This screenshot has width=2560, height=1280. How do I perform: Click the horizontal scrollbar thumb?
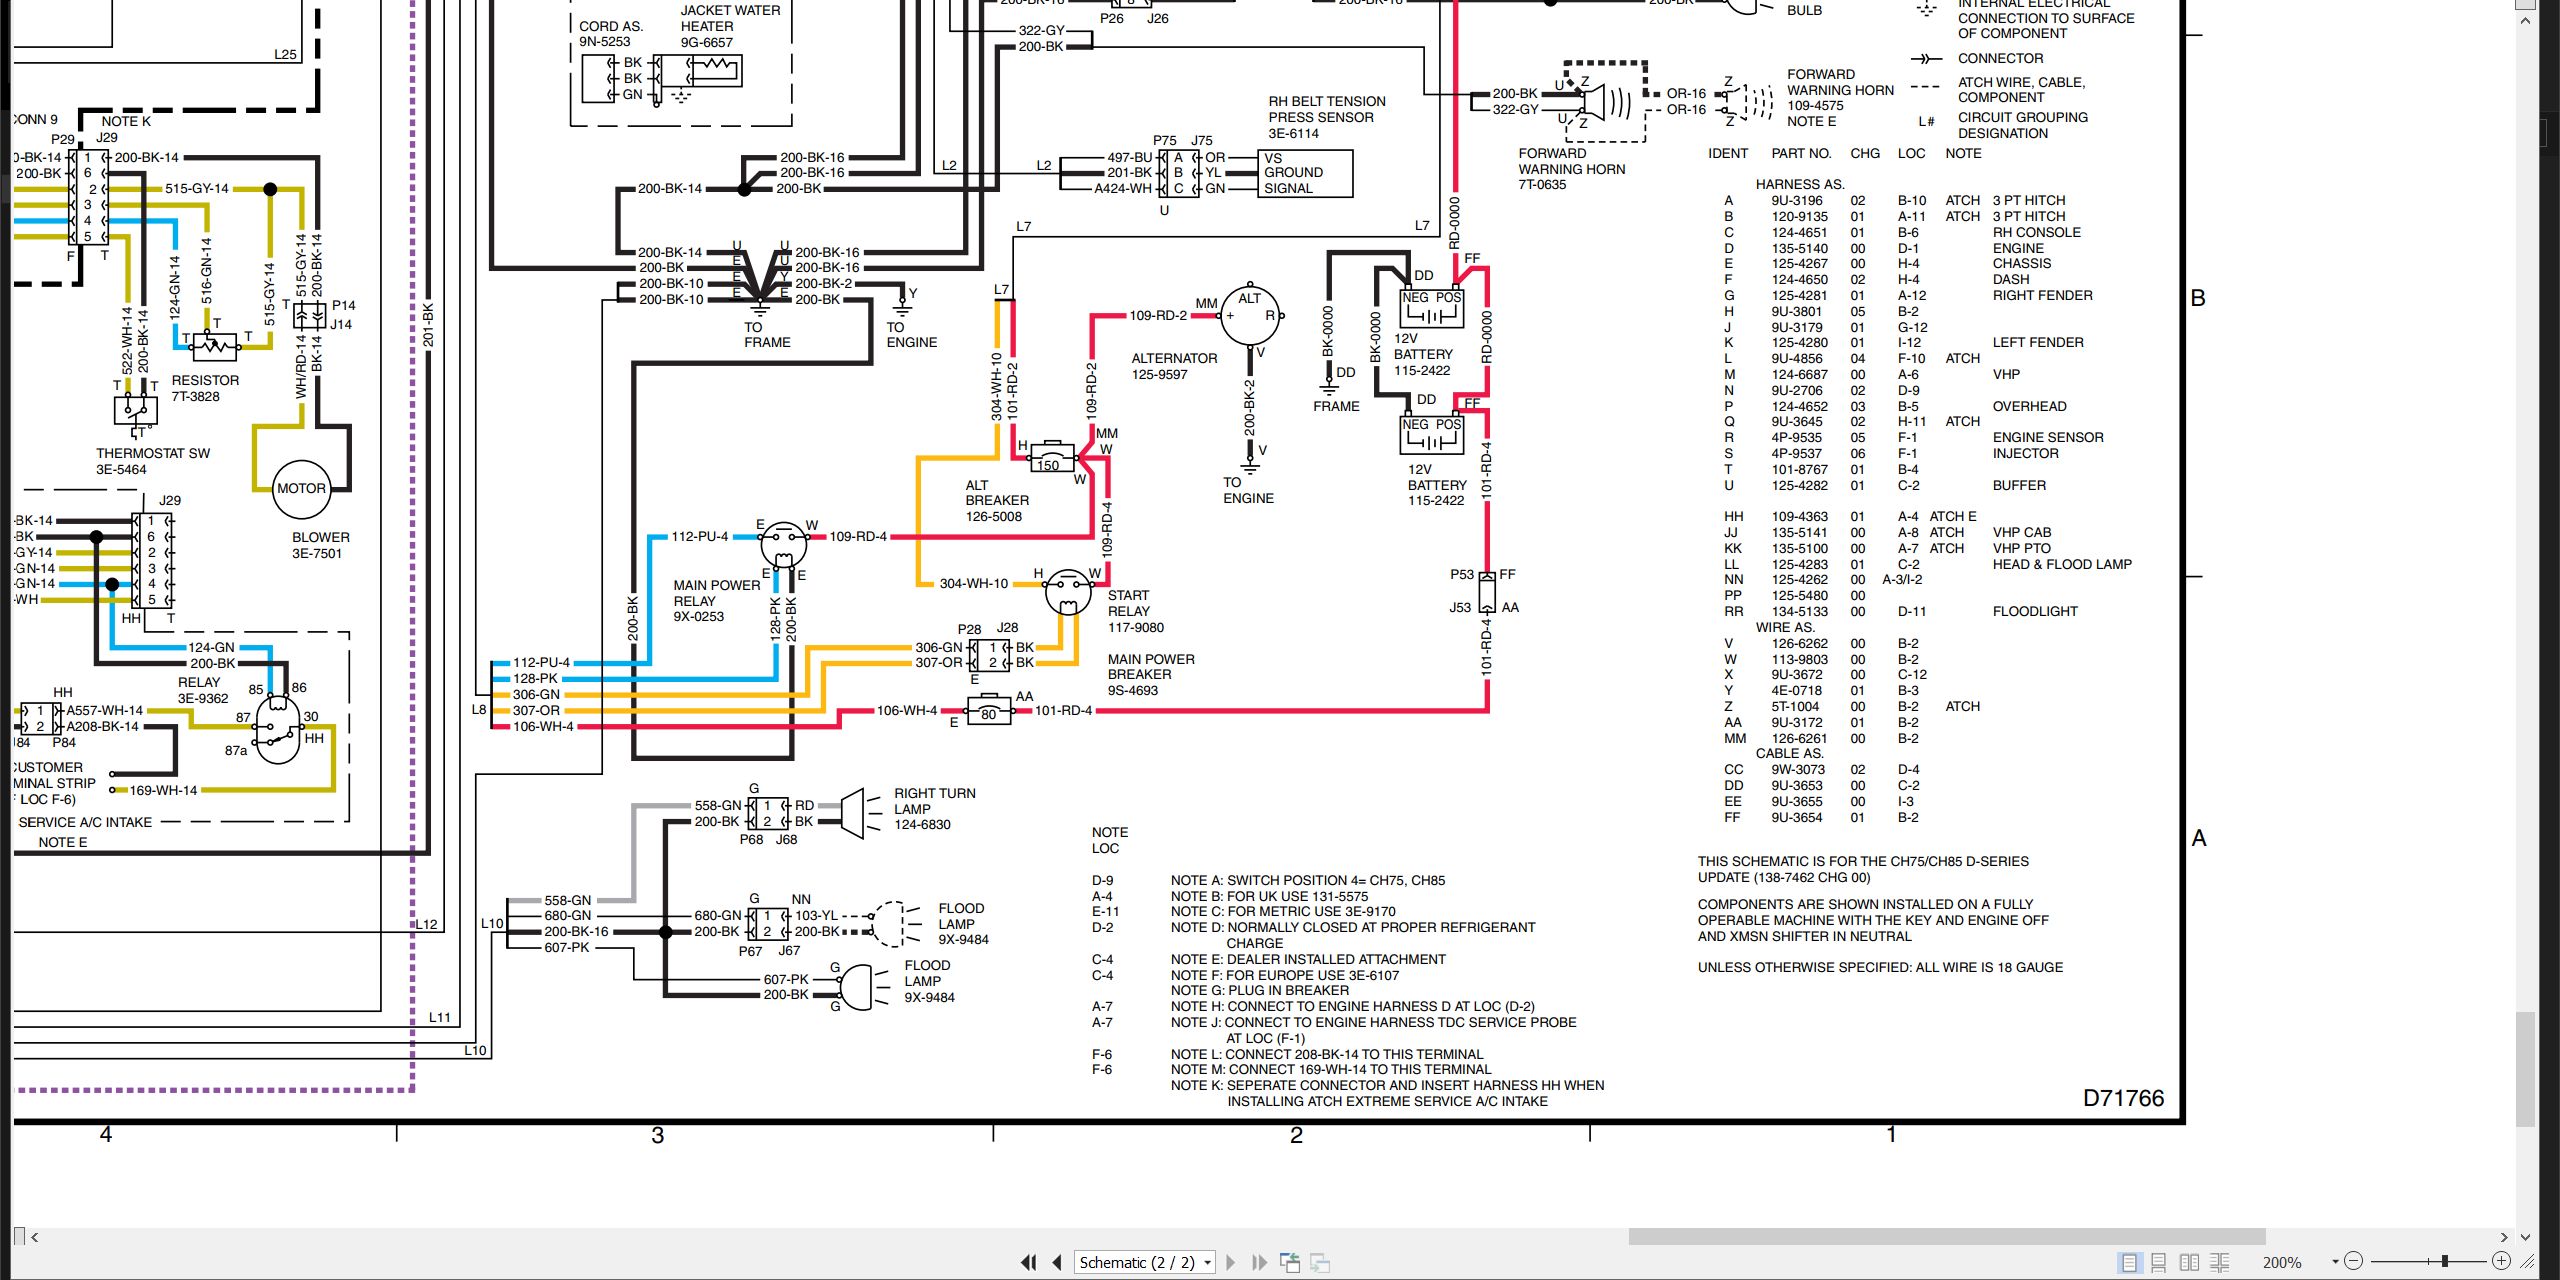click(x=1946, y=1237)
